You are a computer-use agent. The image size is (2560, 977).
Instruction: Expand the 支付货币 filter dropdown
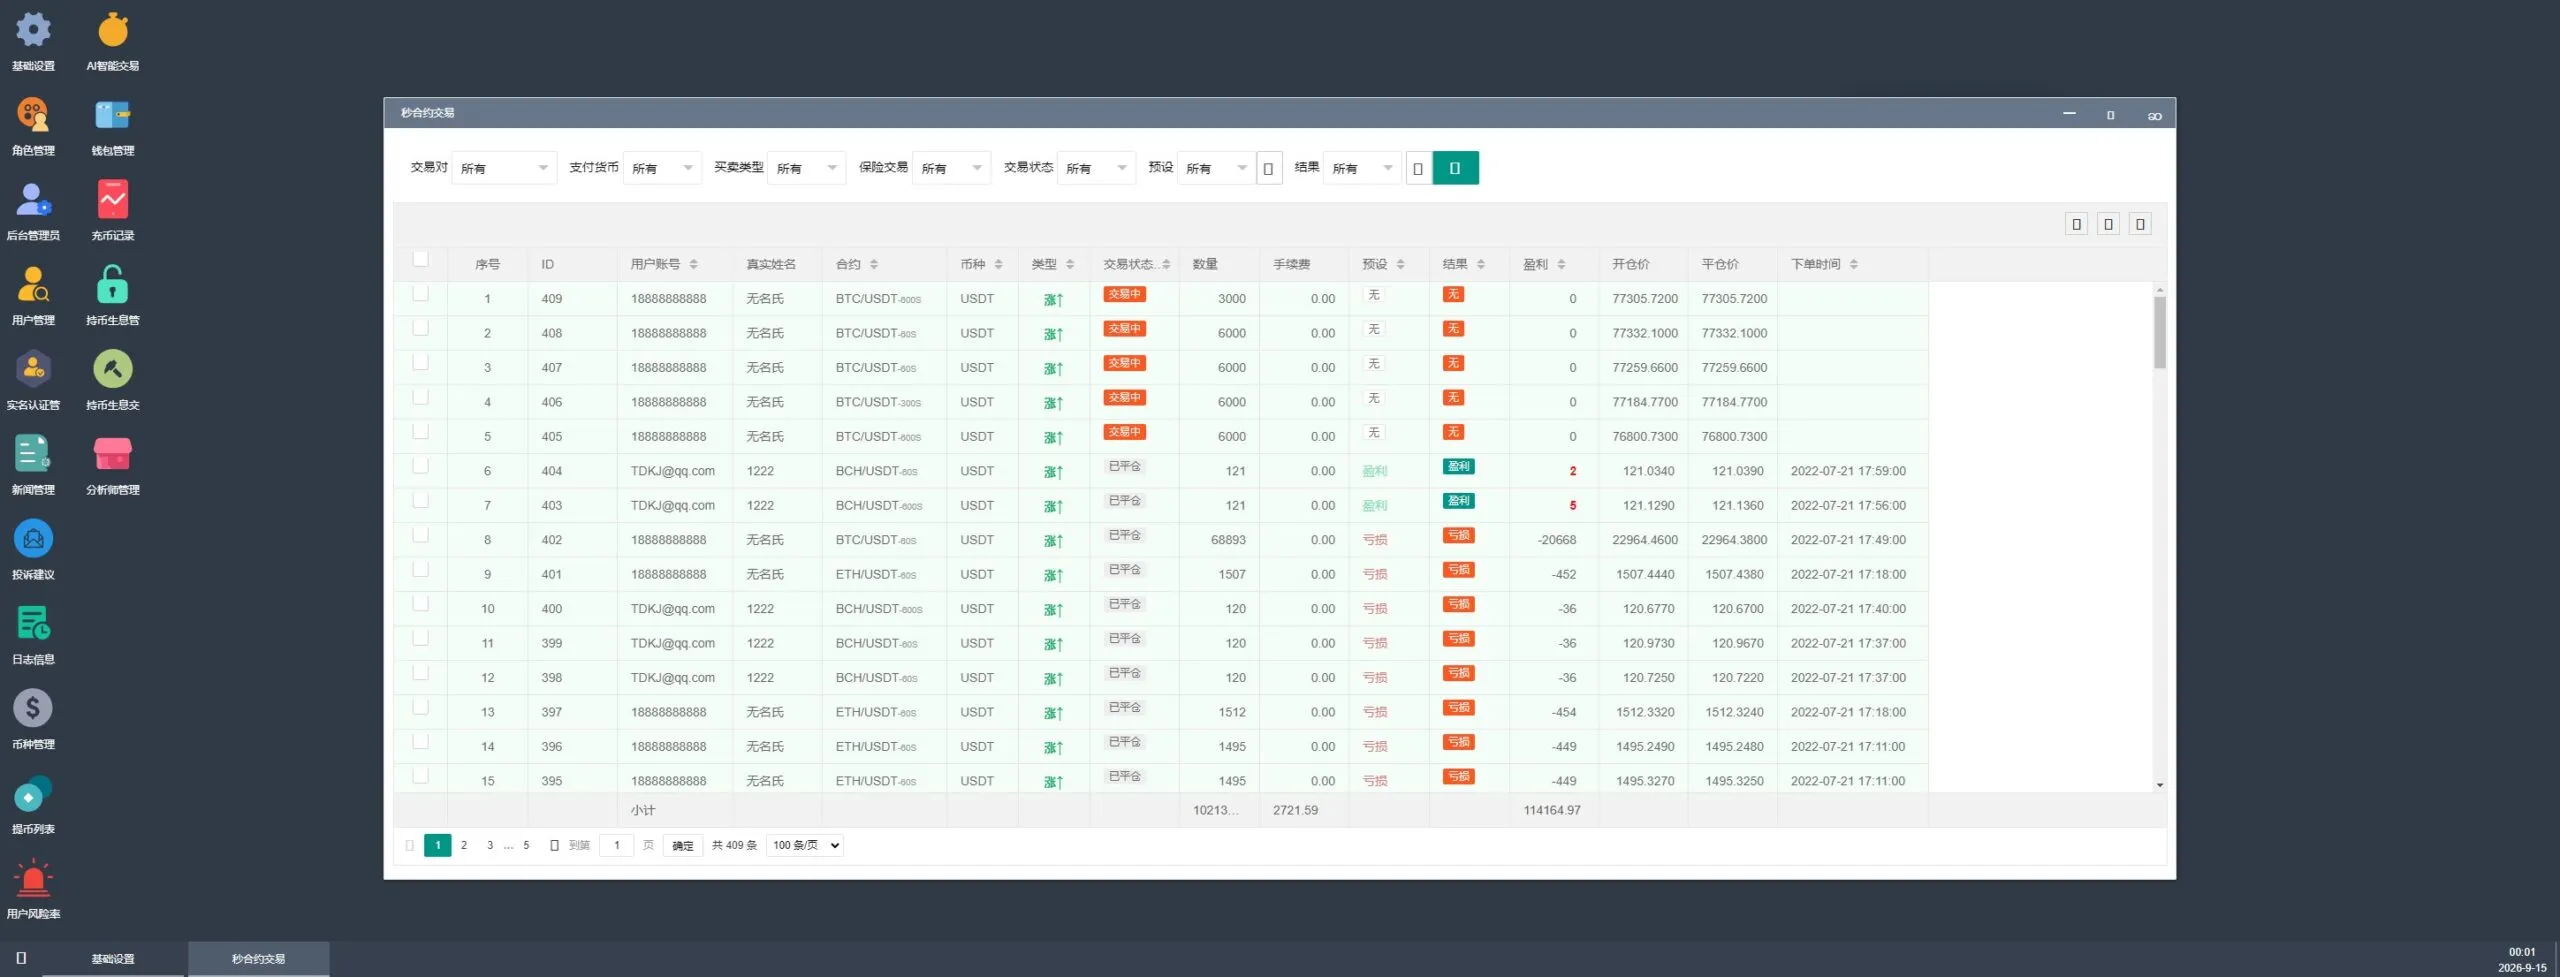tap(662, 168)
